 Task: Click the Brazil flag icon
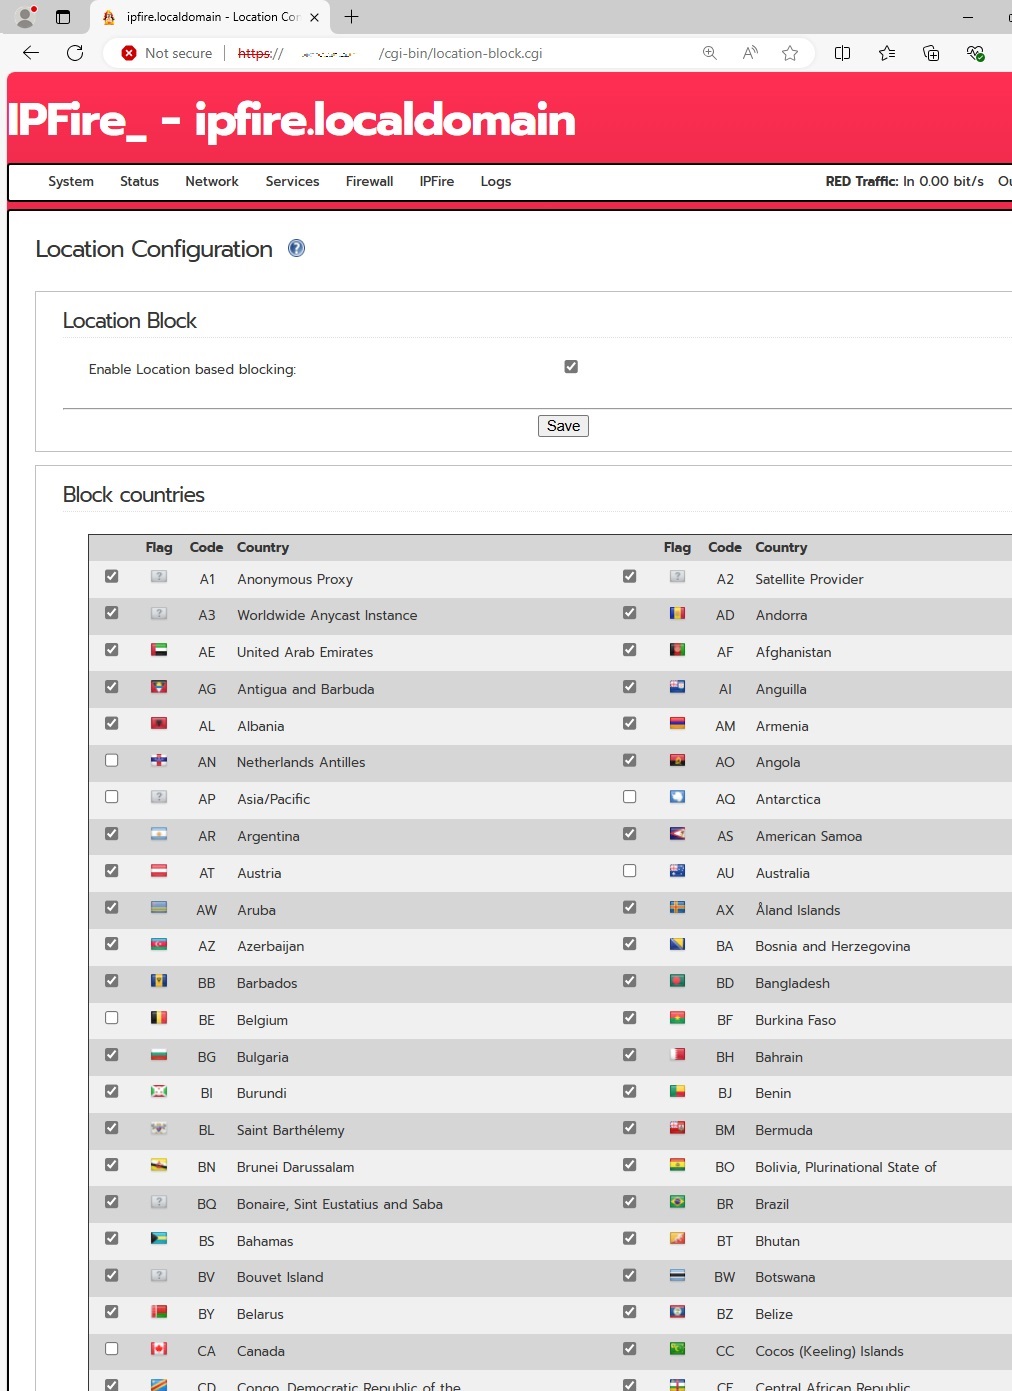point(677,1202)
